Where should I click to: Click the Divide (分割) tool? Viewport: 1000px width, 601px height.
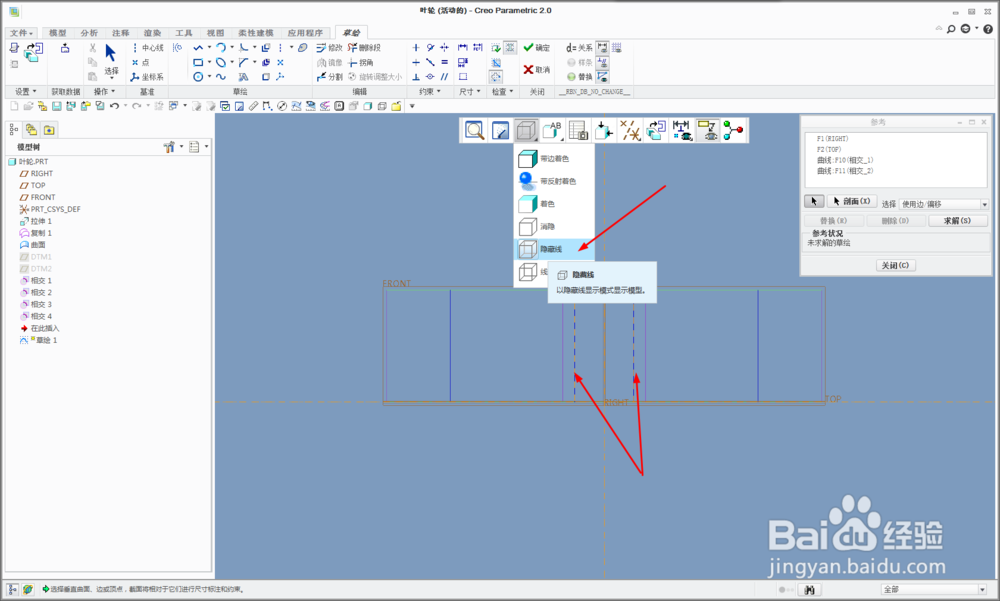coord(330,77)
